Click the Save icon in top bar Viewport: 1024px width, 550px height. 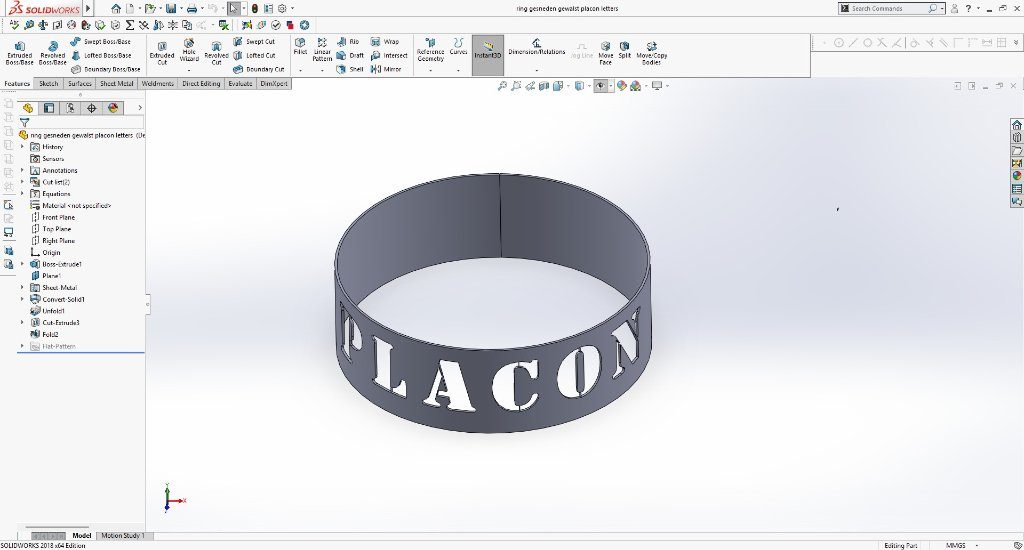tap(170, 8)
